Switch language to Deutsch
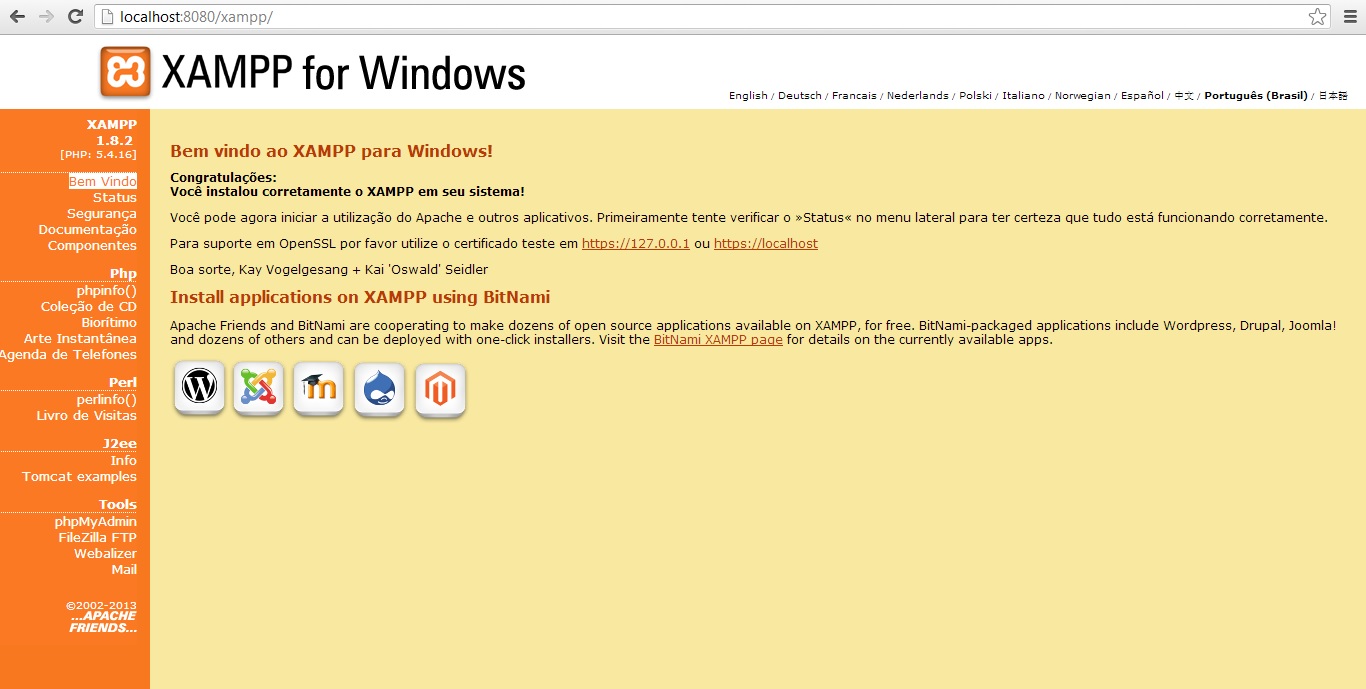This screenshot has height=689, width=1366. click(x=800, y=96)
